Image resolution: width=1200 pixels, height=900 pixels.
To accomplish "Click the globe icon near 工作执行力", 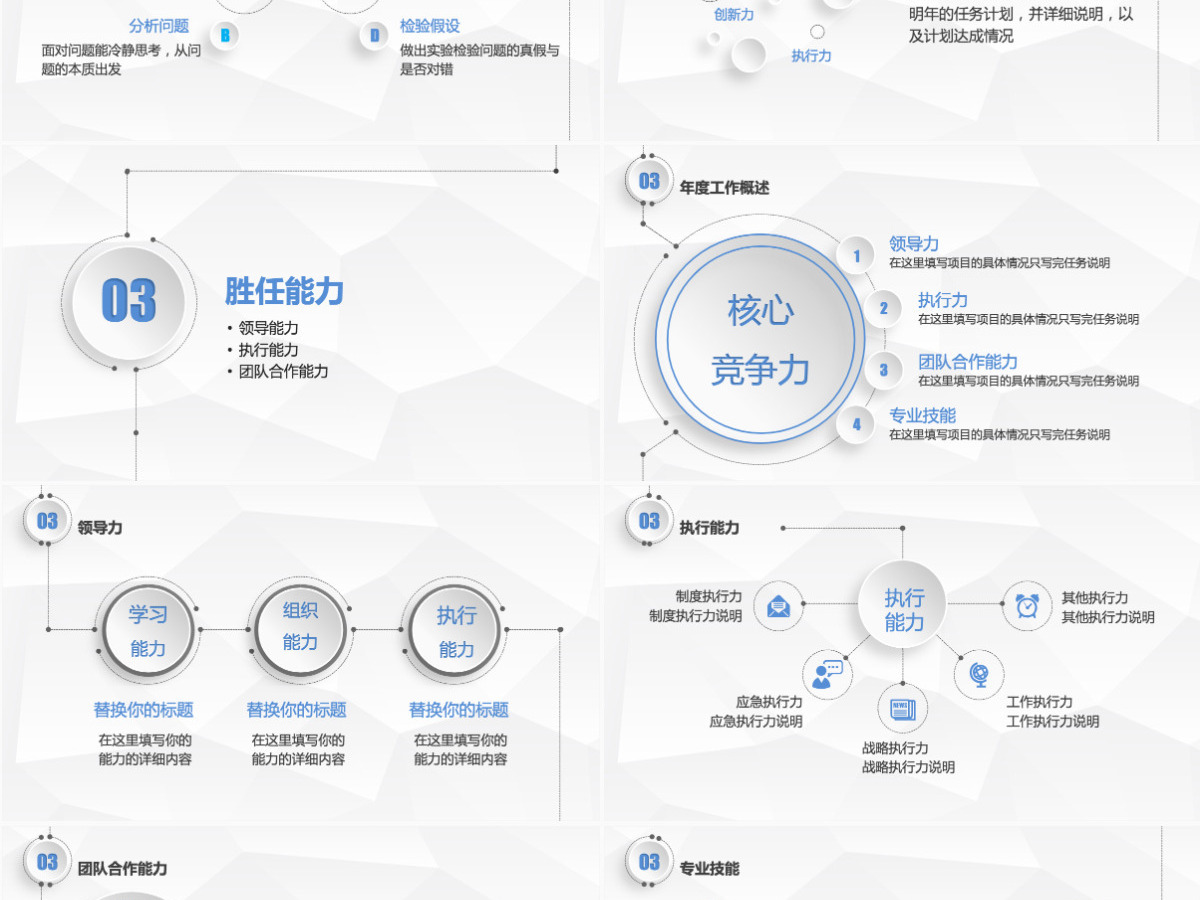I will point(978,675).
